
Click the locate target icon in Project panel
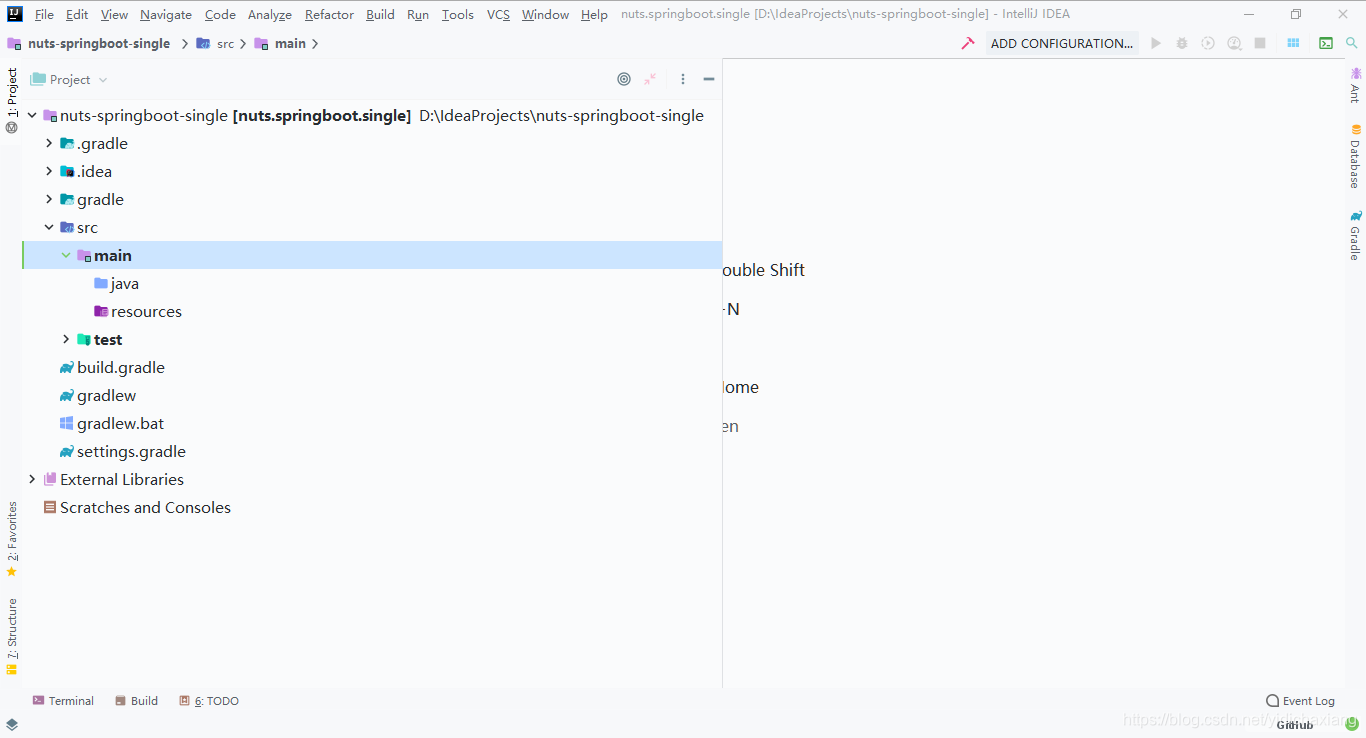[x=624, y=79]
